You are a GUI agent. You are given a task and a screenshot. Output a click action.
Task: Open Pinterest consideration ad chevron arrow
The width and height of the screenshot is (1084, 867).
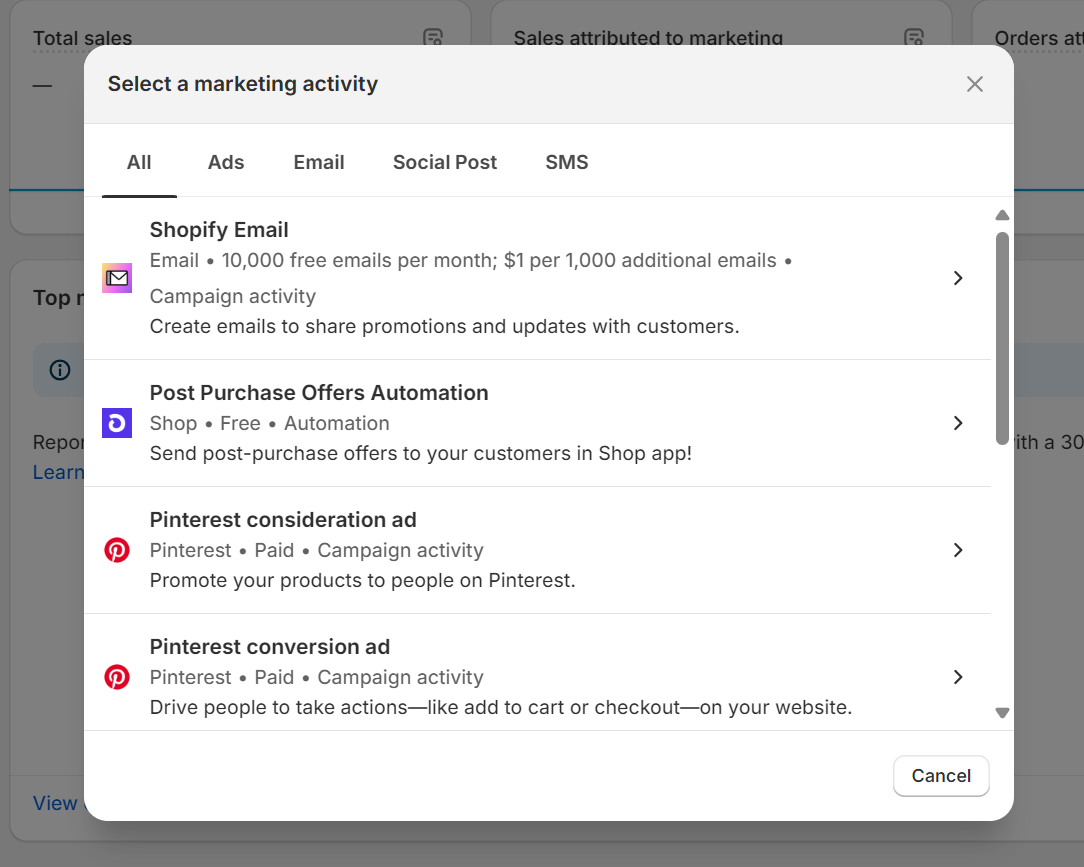(958, 550)
